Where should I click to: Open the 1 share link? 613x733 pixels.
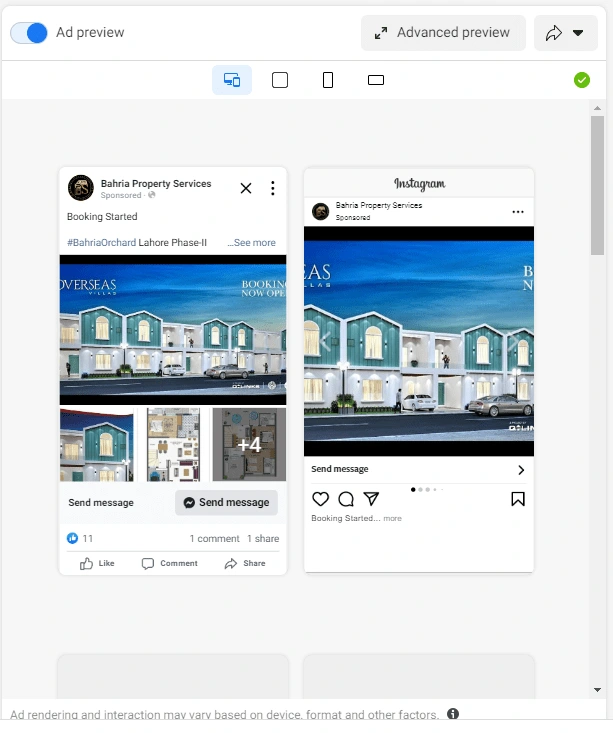click(x=263, y=539)
